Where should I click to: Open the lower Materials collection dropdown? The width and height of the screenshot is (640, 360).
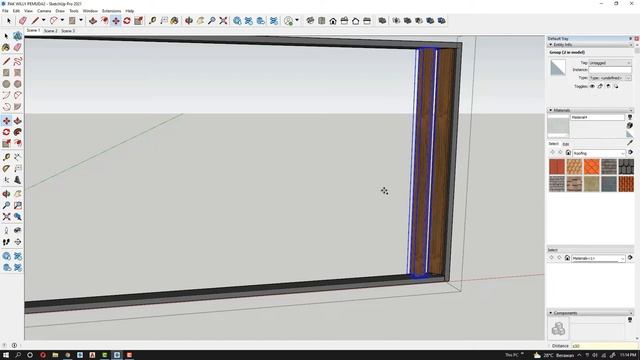click(x=598, y=258)
